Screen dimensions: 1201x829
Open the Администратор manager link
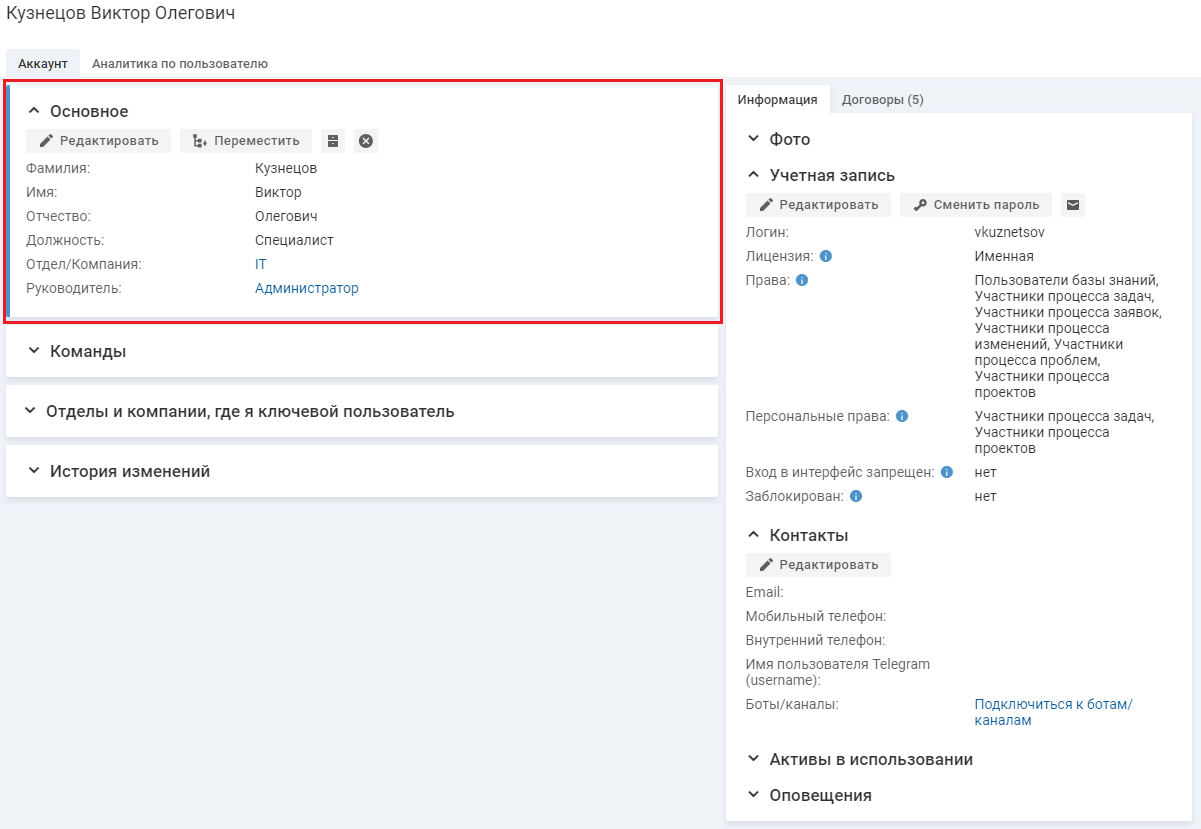coord(306,288)
